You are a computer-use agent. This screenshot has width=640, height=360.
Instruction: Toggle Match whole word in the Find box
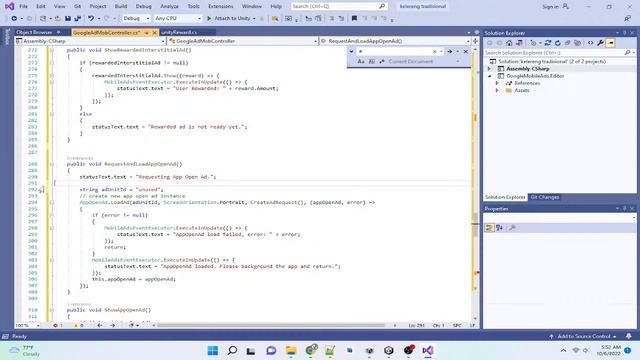371,61
